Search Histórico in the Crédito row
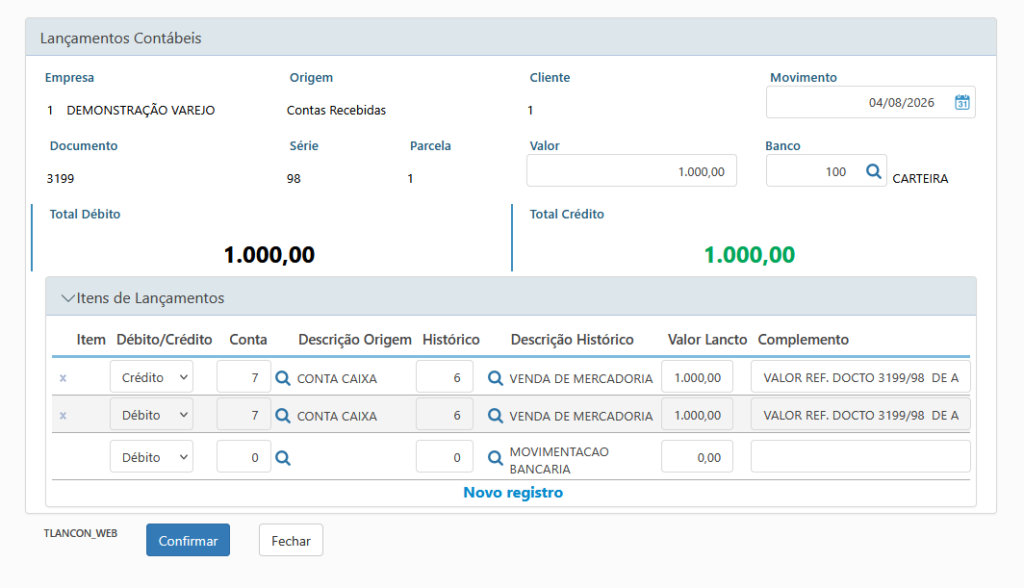The width and height of the screenshot is (1024, 588). coord(496,378)
